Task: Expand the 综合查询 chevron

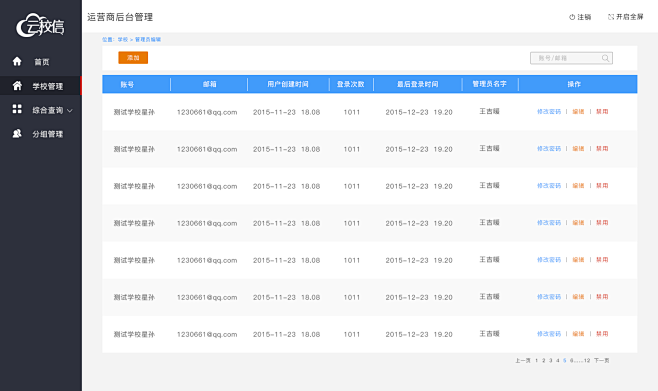Action: tap(70, 110)
